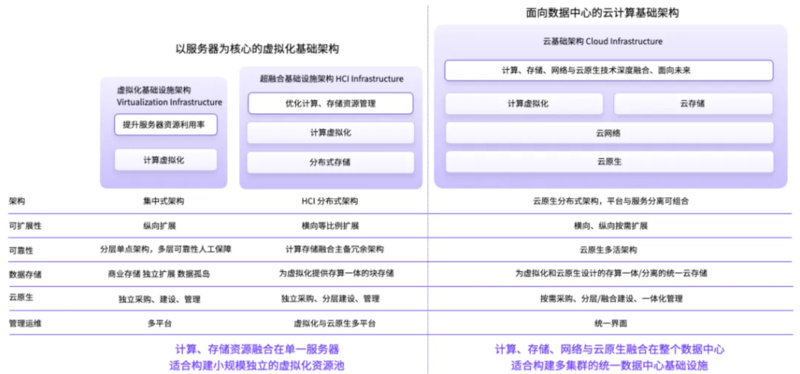Click the 云原生多活架构 cell
The height and width of the screenshot is (374, 800).
[x=608, y=250]
